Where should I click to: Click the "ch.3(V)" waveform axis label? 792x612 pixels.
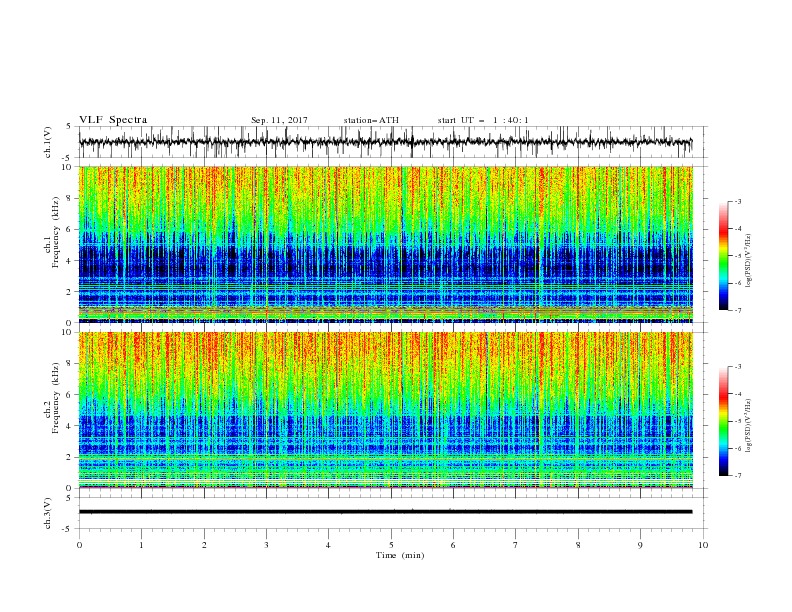tap(48, 513)
